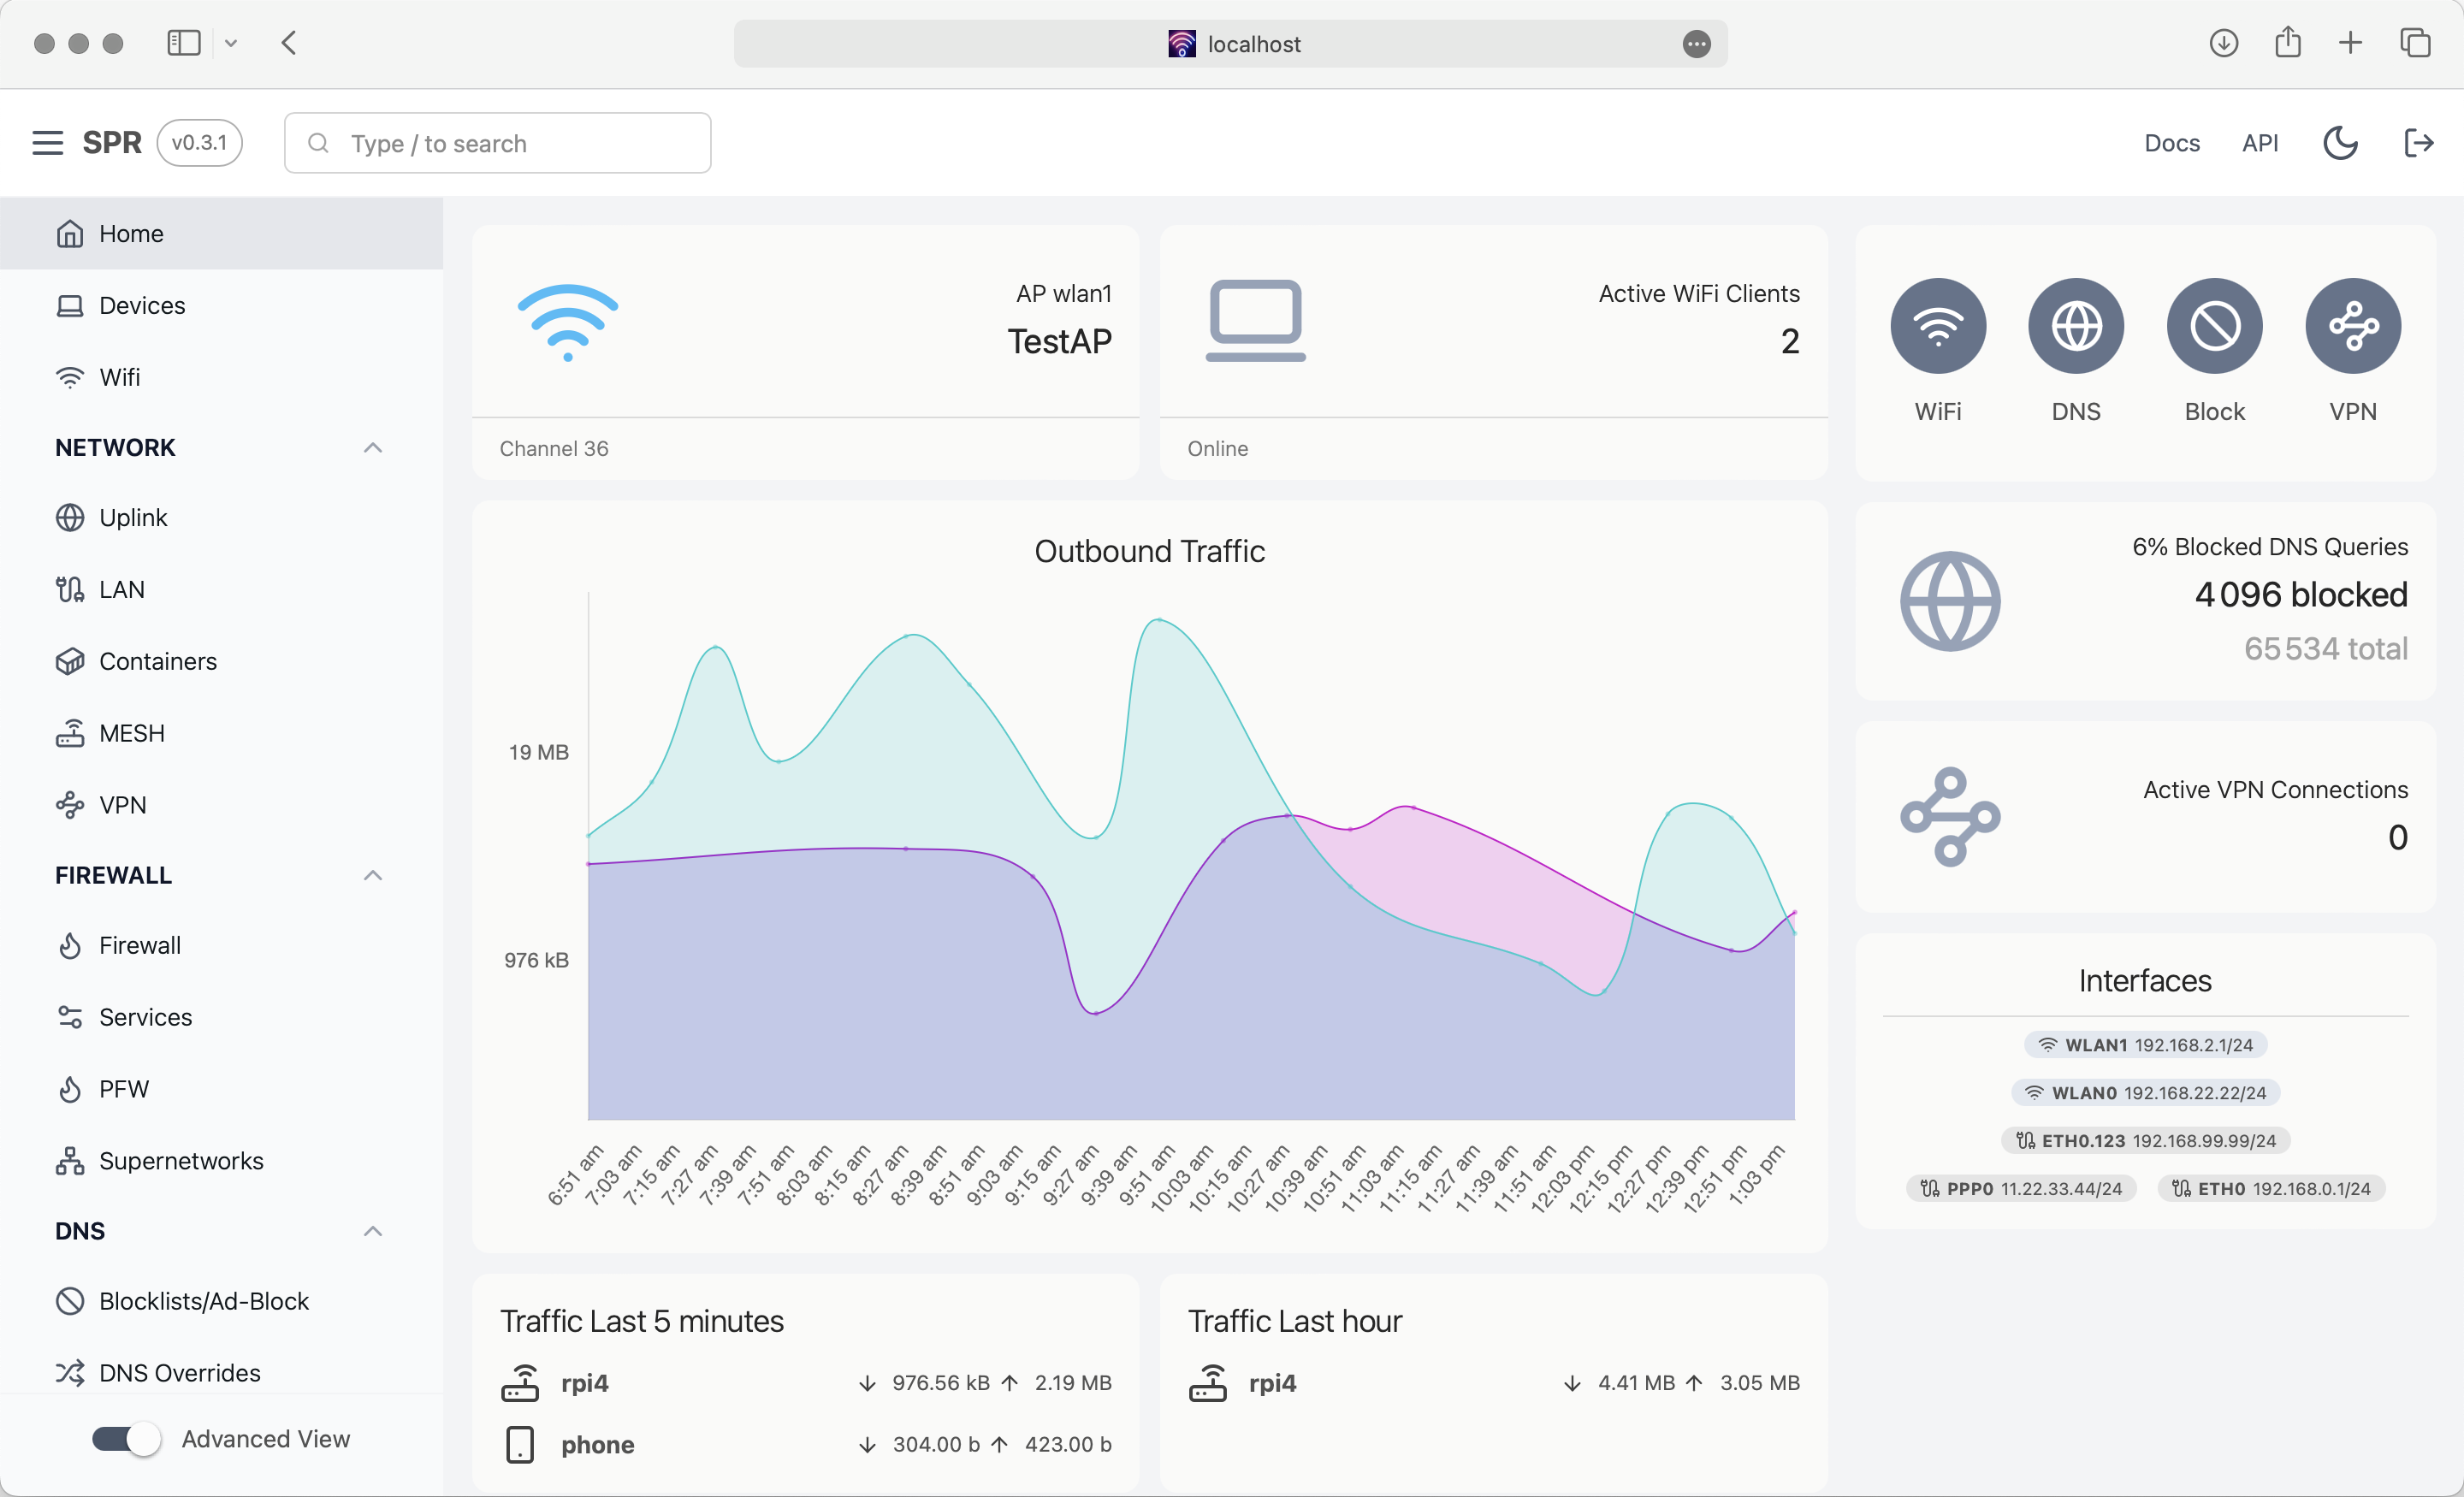Open the Docs link
The height and width of the screenshot is (1497, 2464).
(2171, 143)
